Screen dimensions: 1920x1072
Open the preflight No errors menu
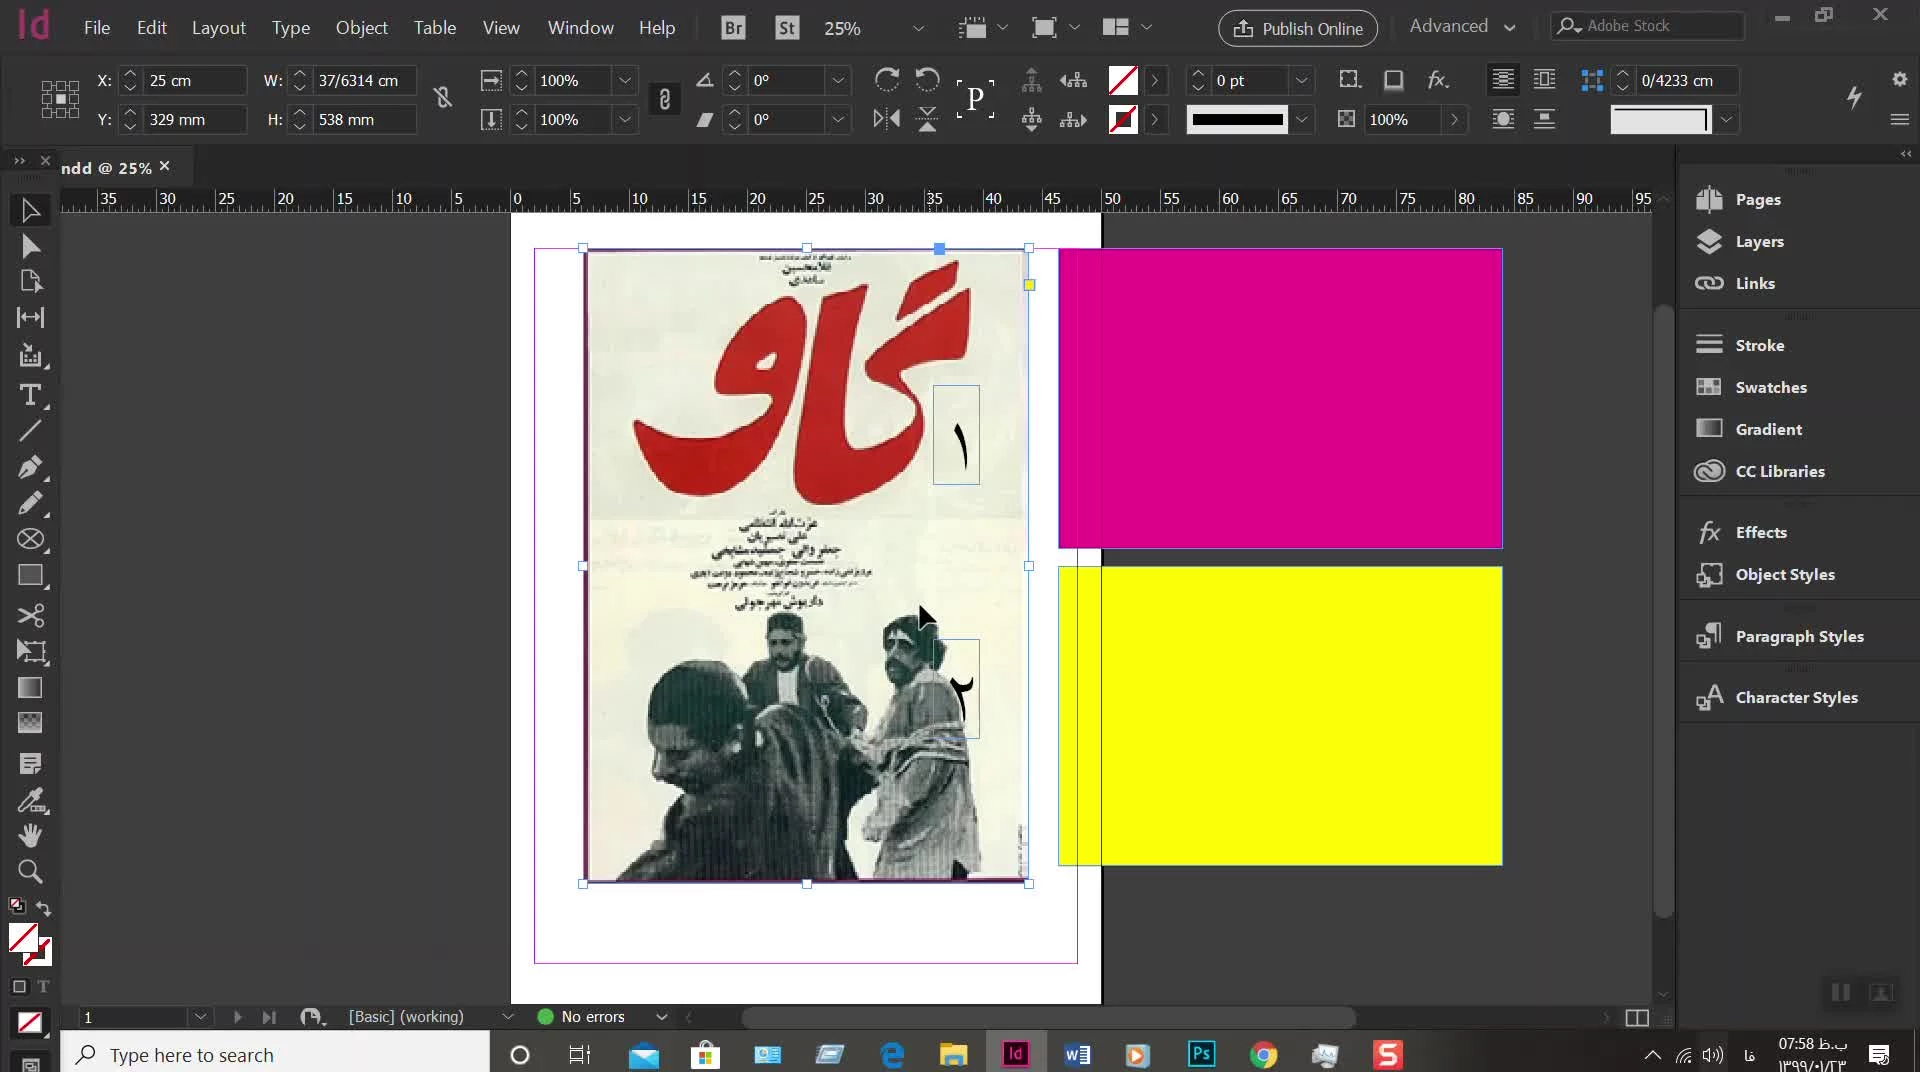pos(661,1017)
